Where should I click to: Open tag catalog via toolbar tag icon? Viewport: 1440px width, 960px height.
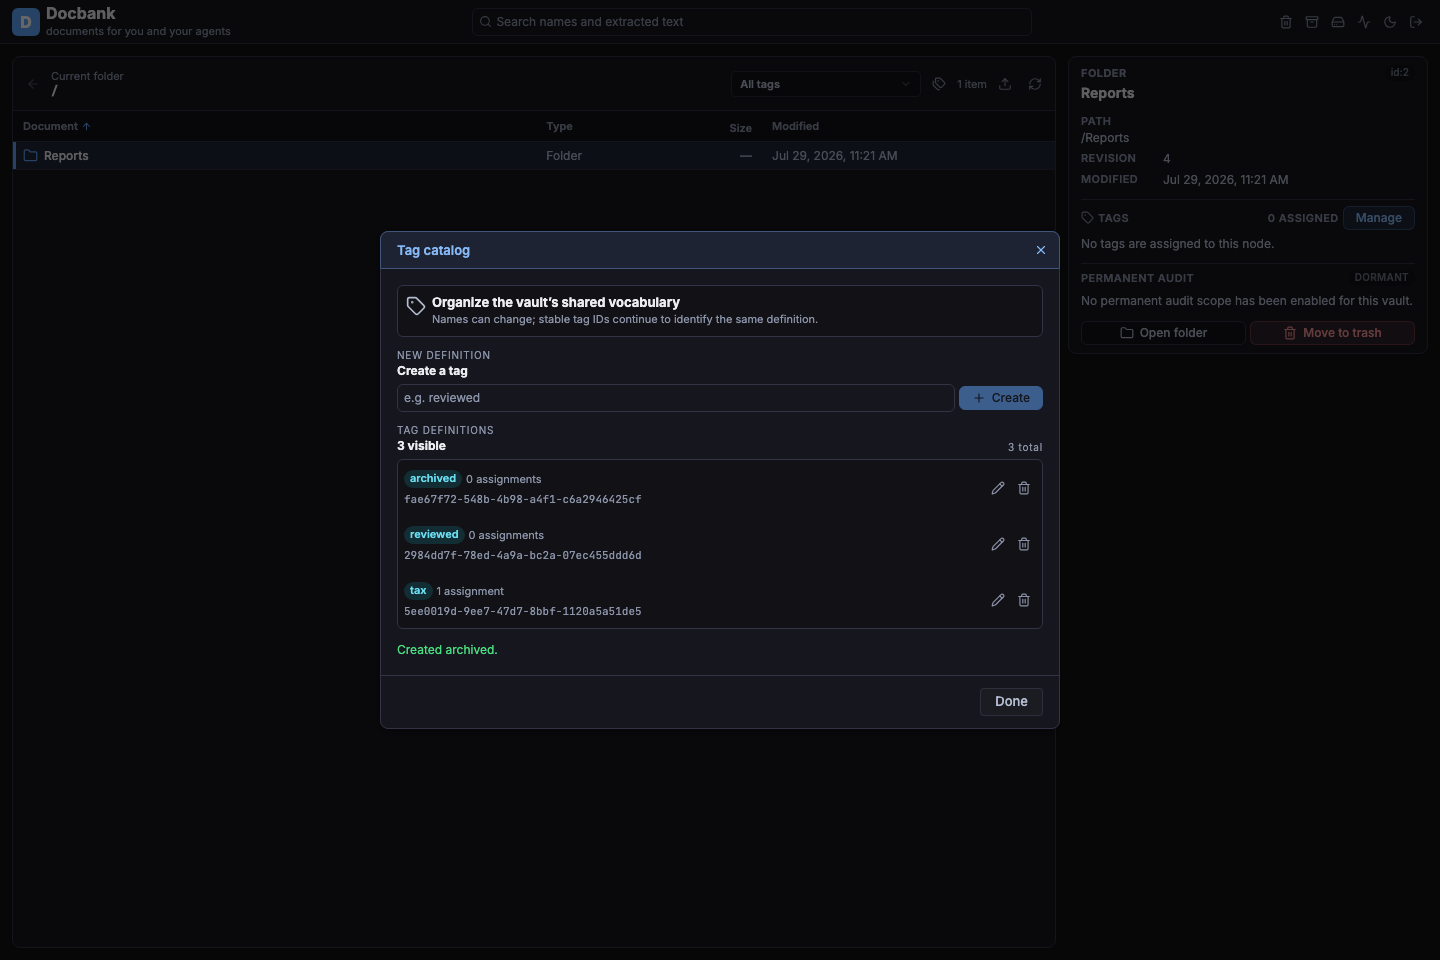pyautogui.click(x=939, y=84)
